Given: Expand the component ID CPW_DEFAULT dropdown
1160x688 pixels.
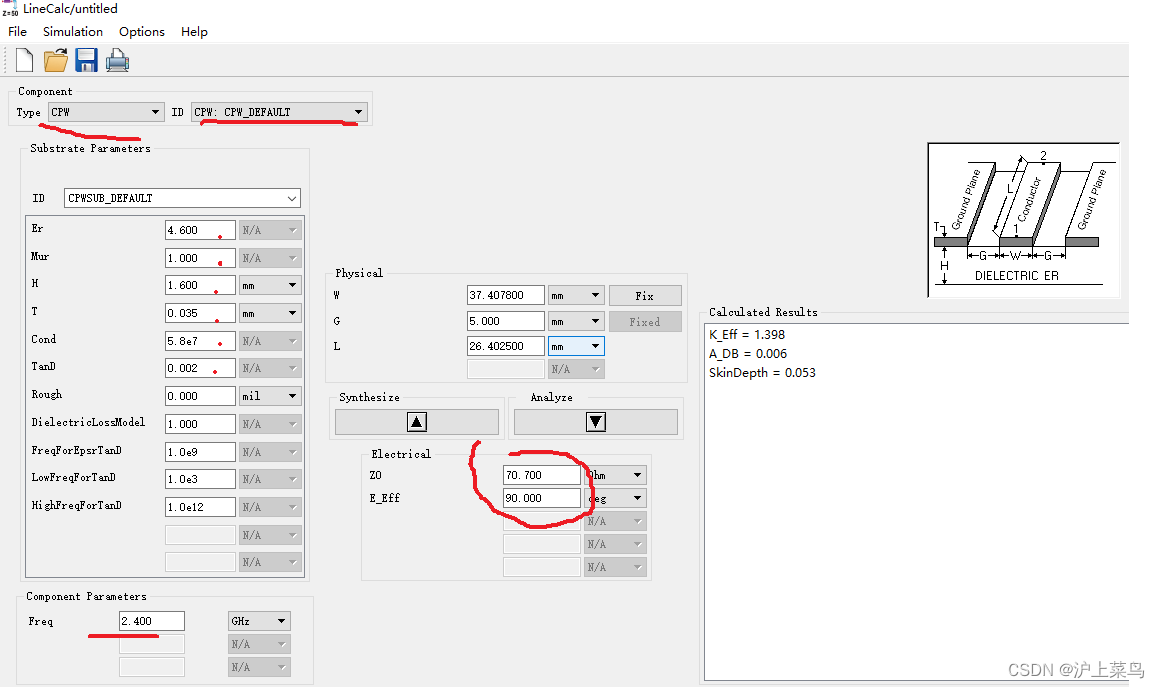Looking at the screenshot, I should 279,112.
